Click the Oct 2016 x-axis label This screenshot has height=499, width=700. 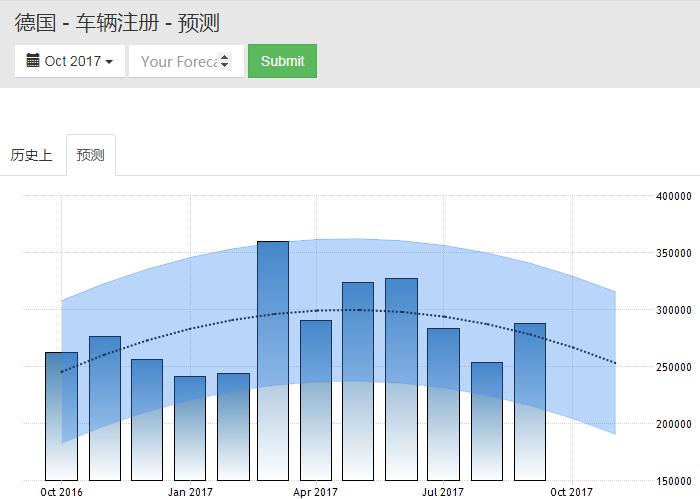(61, 492)
